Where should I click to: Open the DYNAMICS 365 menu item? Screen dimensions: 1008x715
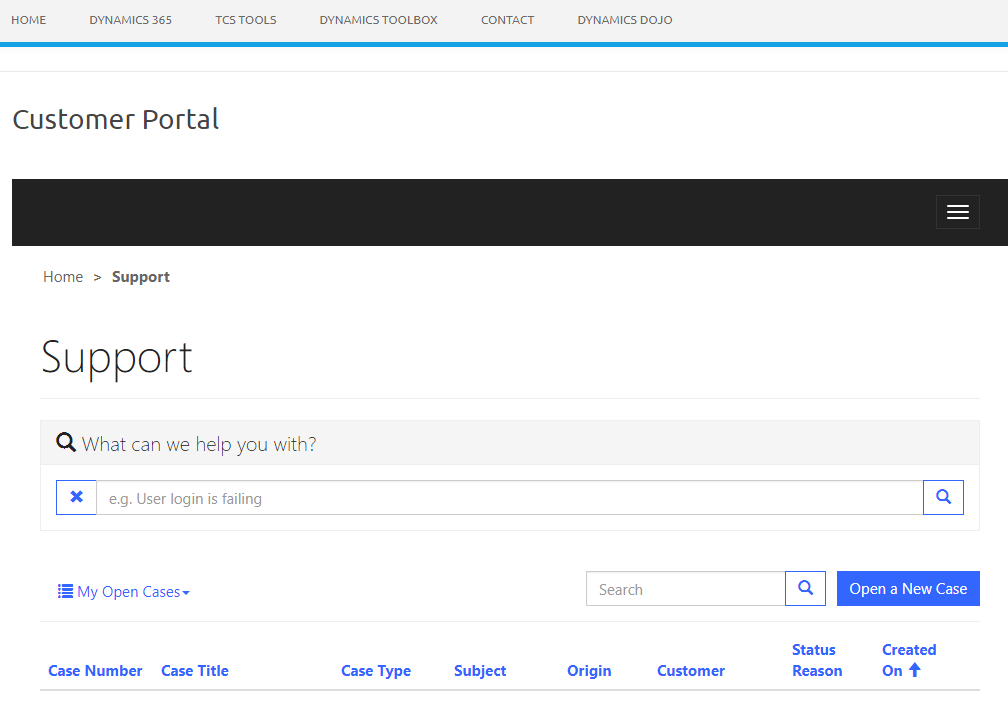130,20
